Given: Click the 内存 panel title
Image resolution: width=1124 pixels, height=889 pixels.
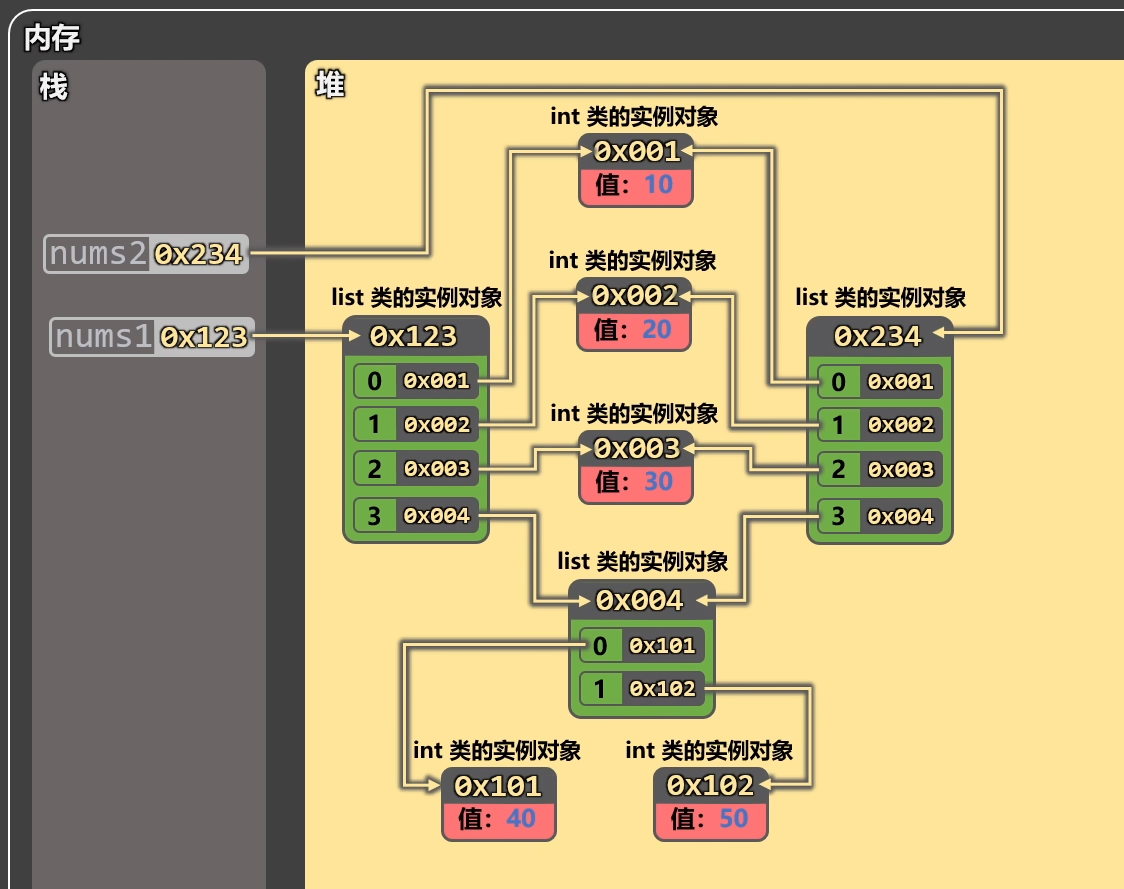Looking at the screenshot, I should pos(52,38).
